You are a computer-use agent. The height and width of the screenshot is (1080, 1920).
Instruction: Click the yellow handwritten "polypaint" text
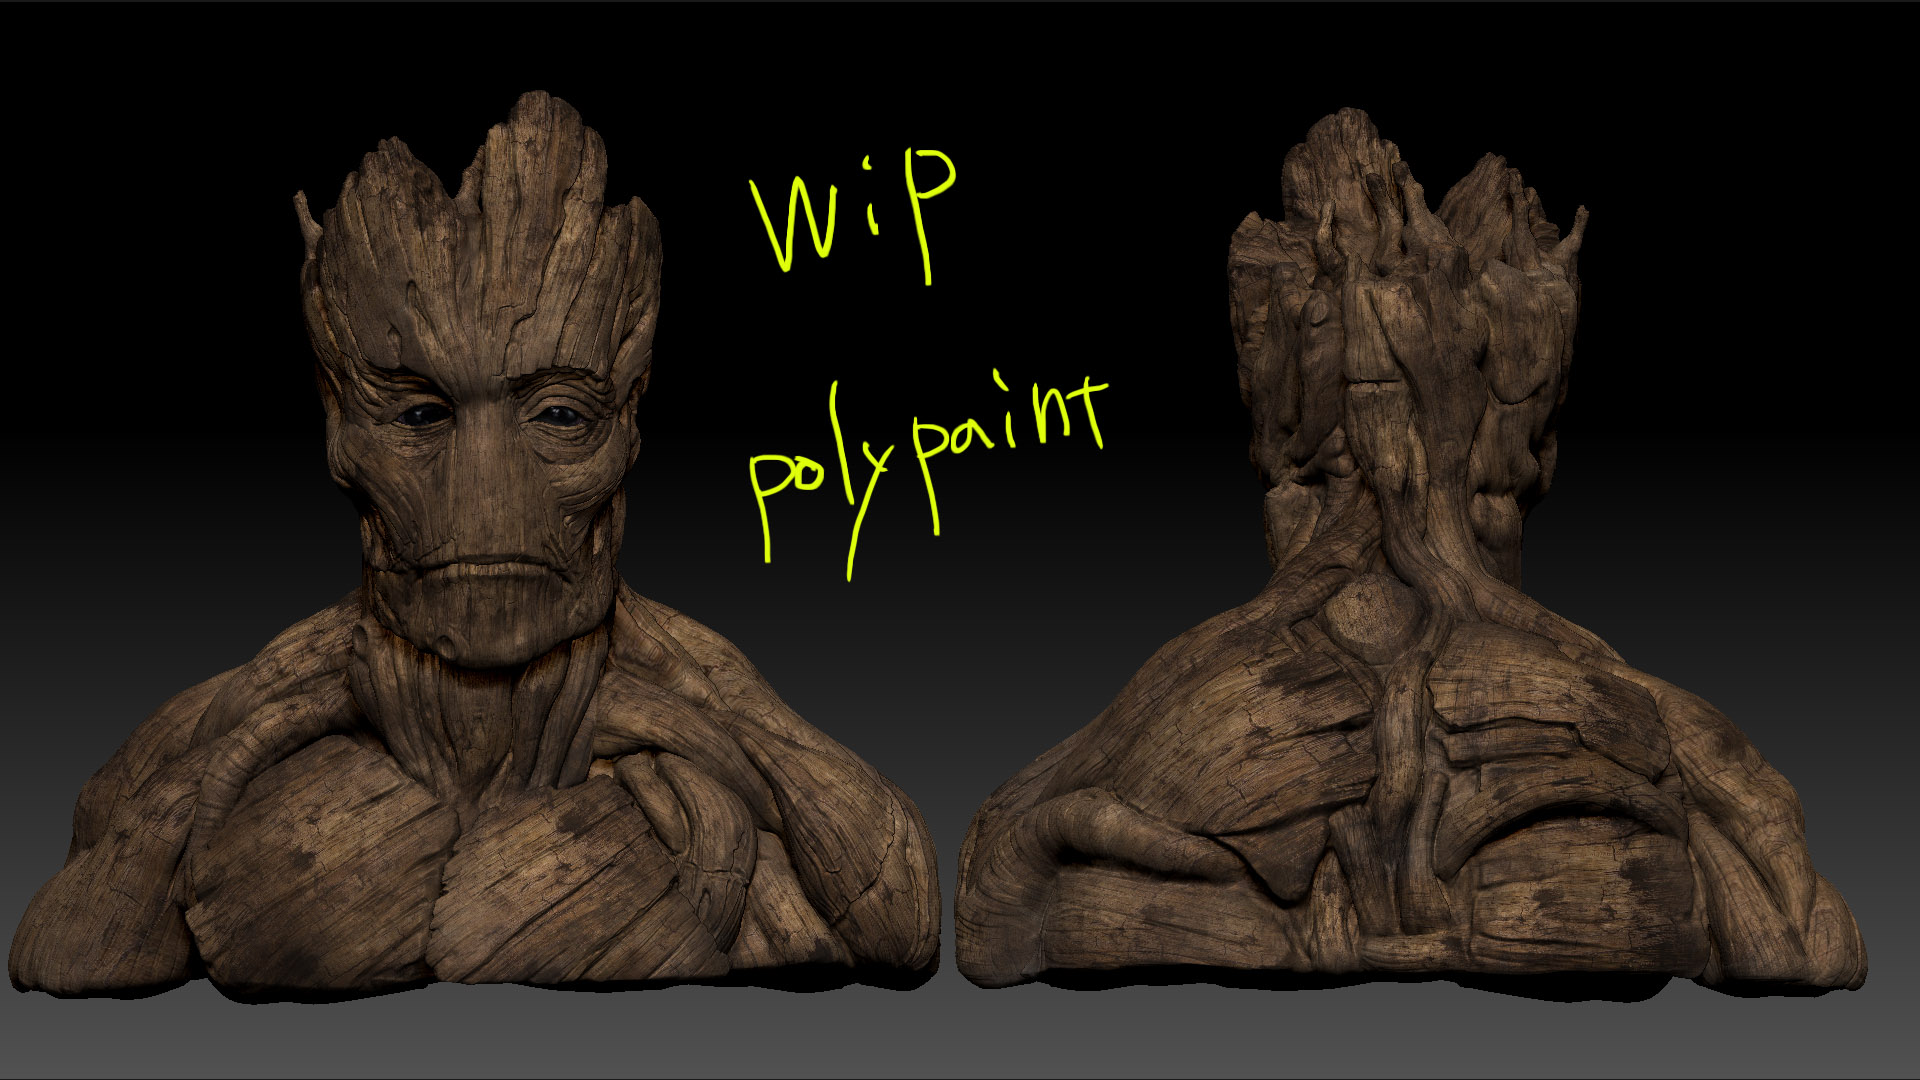tap(928, 475)
